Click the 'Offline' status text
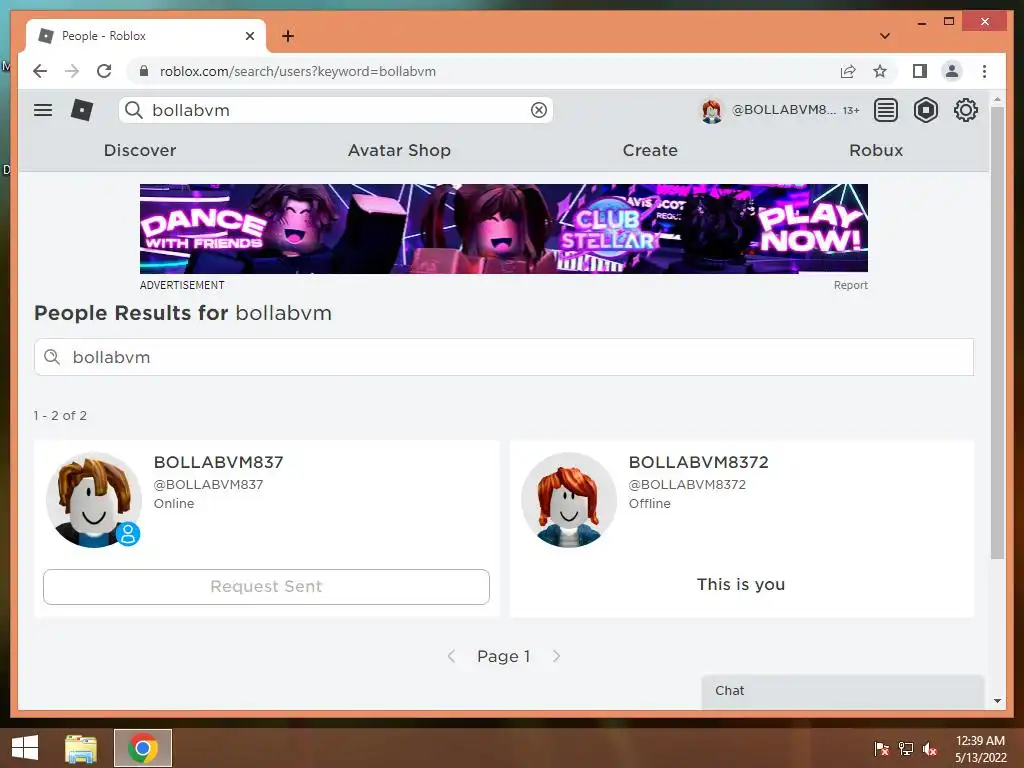Image resolution: width=1024 pixels, height=768 pixels. point(650,504)
